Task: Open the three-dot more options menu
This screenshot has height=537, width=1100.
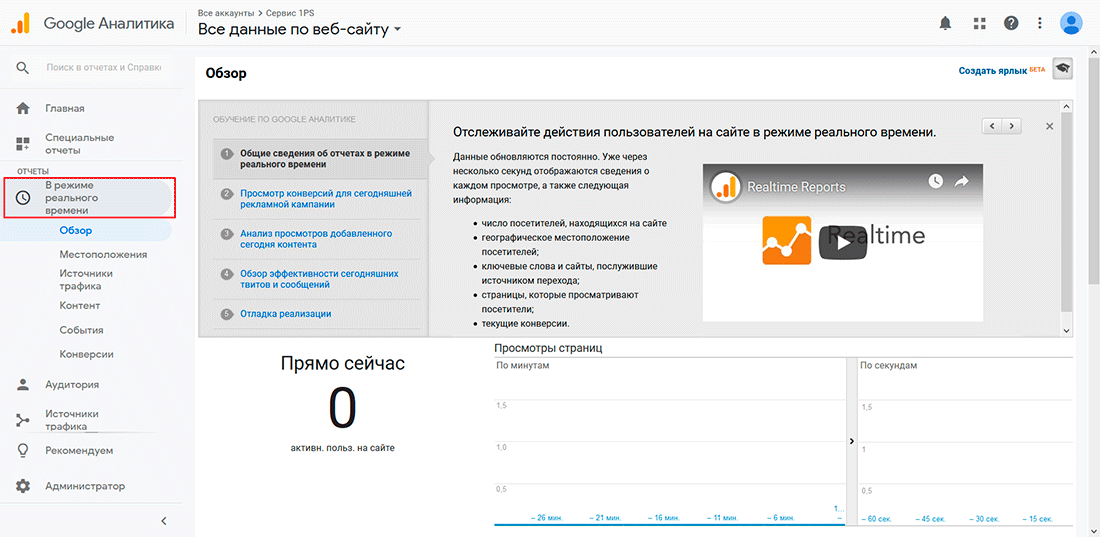Action: (1040, 23)
